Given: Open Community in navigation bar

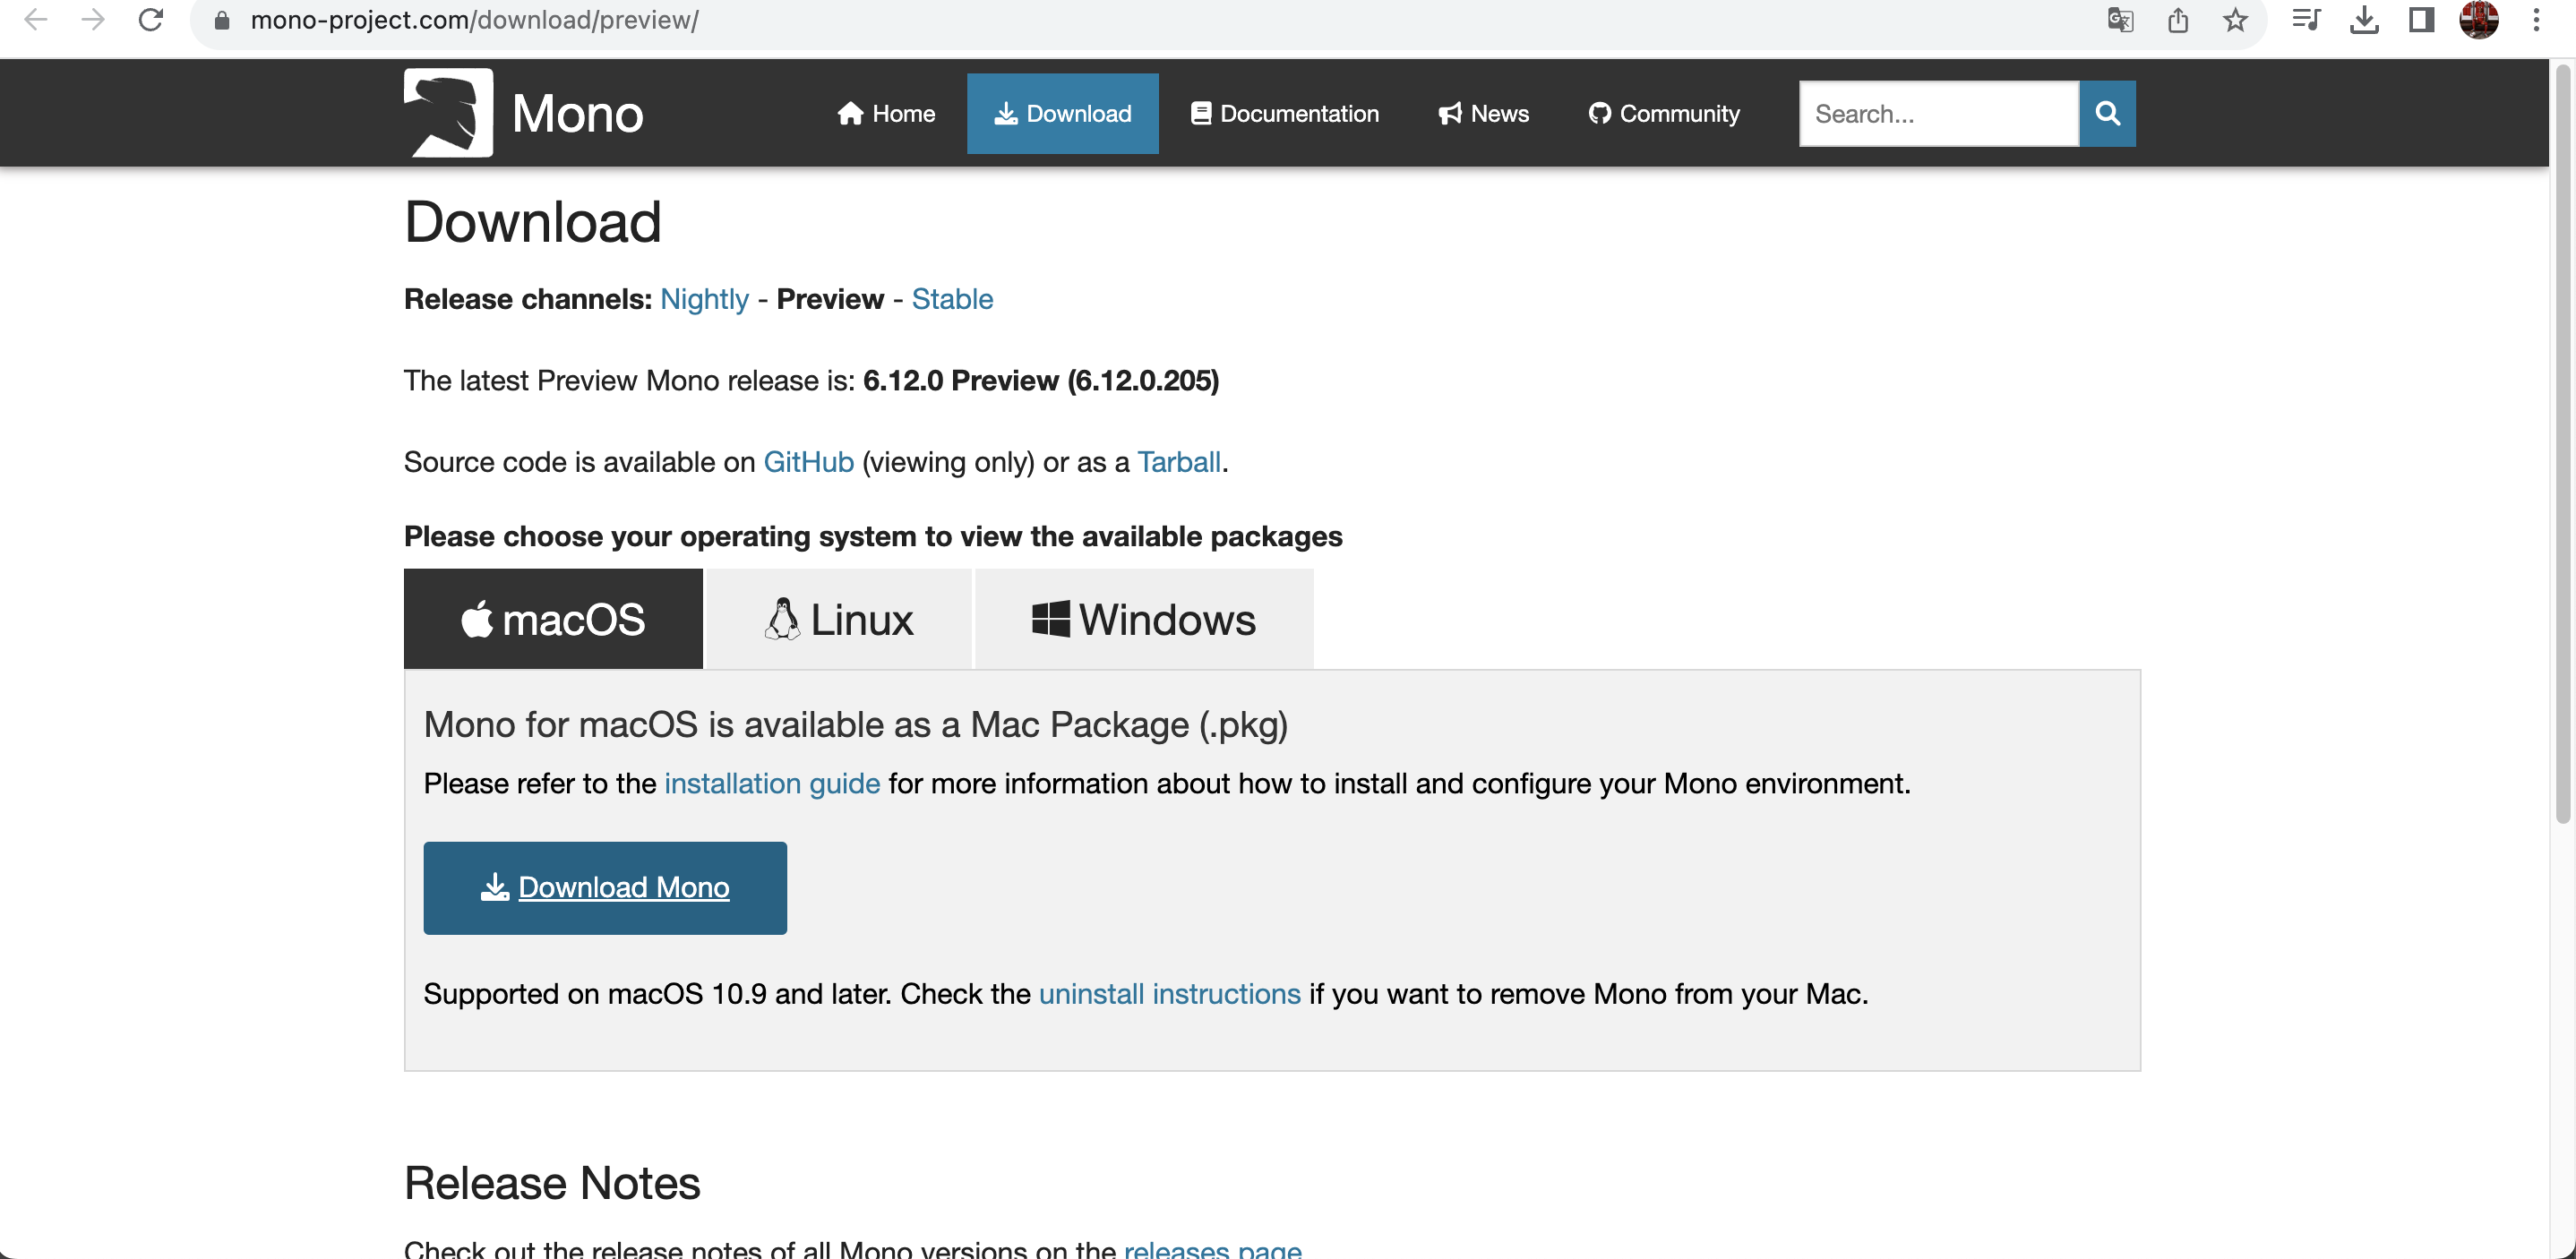Looking at the screenshot, I should 1664,114.
